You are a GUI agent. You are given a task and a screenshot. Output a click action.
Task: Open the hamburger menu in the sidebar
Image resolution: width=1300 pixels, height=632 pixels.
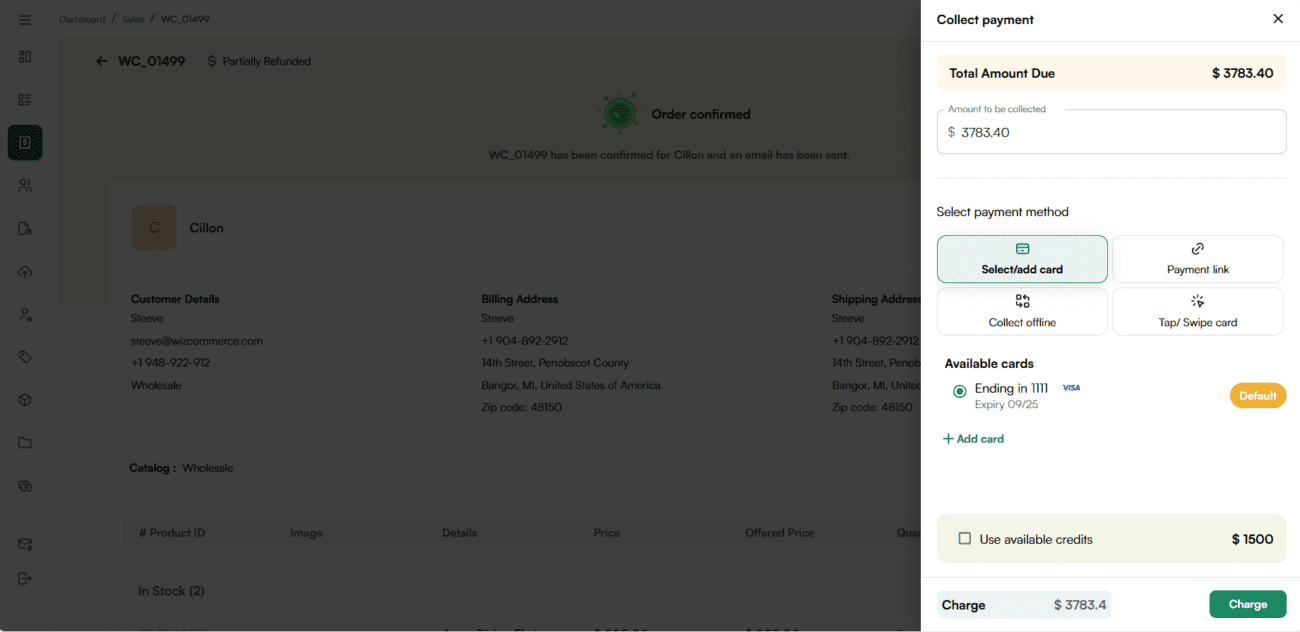coord(25,20)
